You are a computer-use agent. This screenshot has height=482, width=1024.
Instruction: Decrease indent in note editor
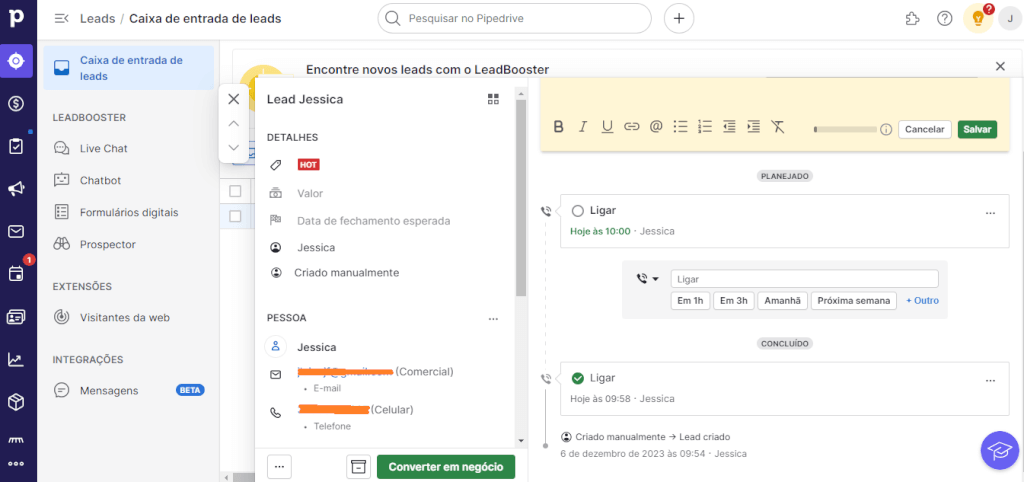click(729, 127)
